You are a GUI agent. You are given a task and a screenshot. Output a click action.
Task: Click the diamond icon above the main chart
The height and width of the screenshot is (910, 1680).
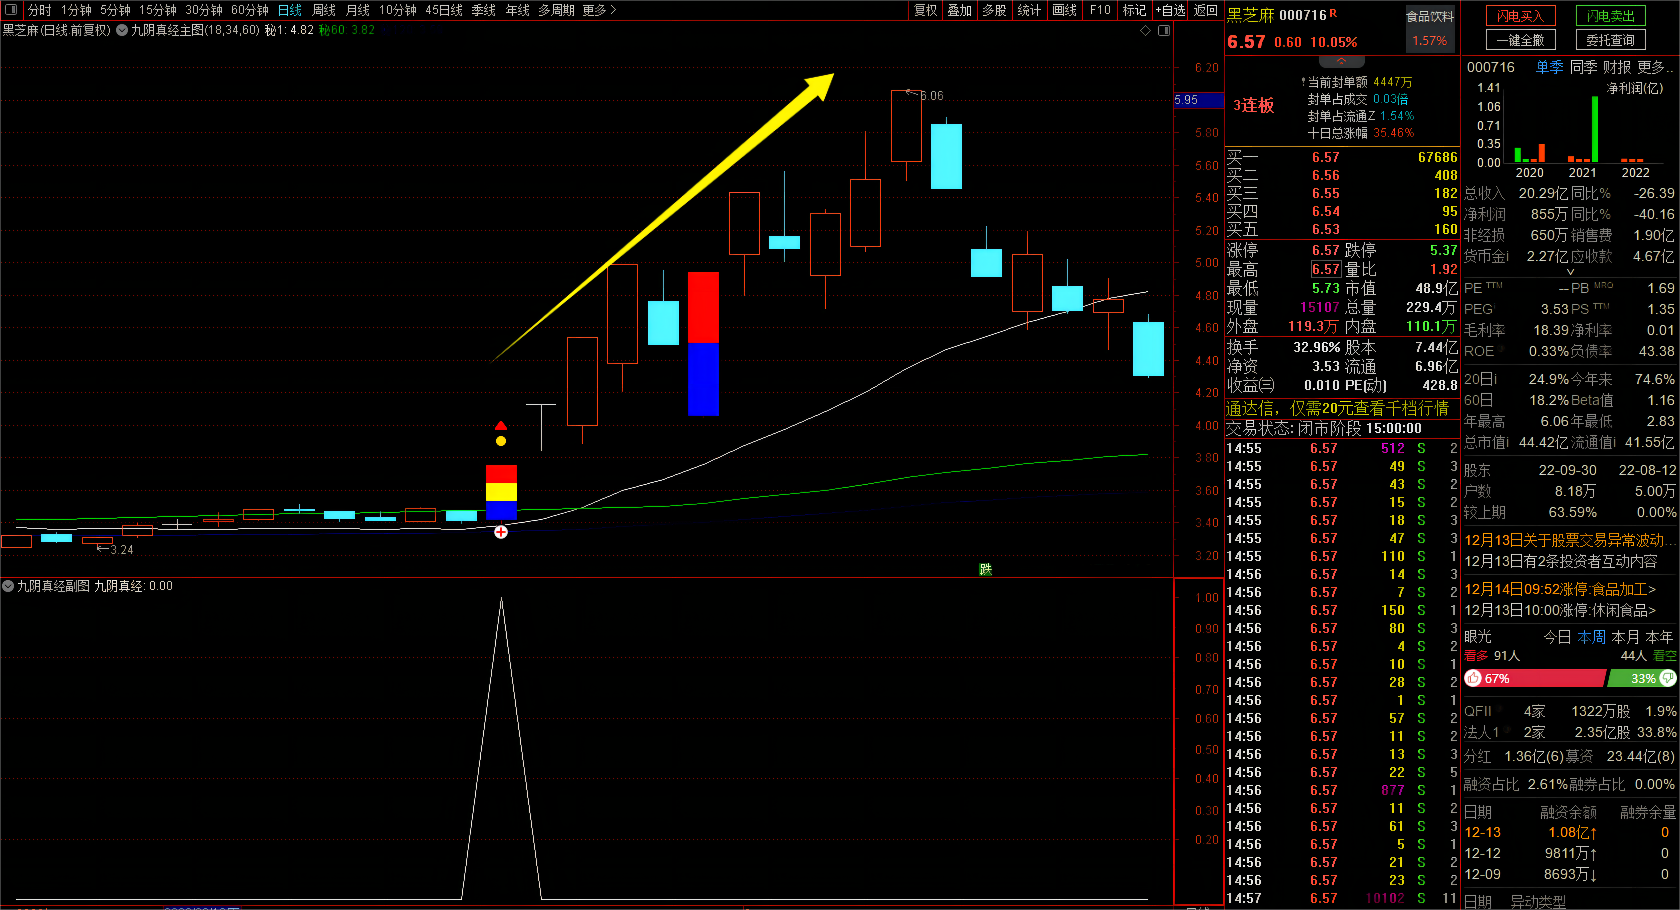coord(1145,30)
